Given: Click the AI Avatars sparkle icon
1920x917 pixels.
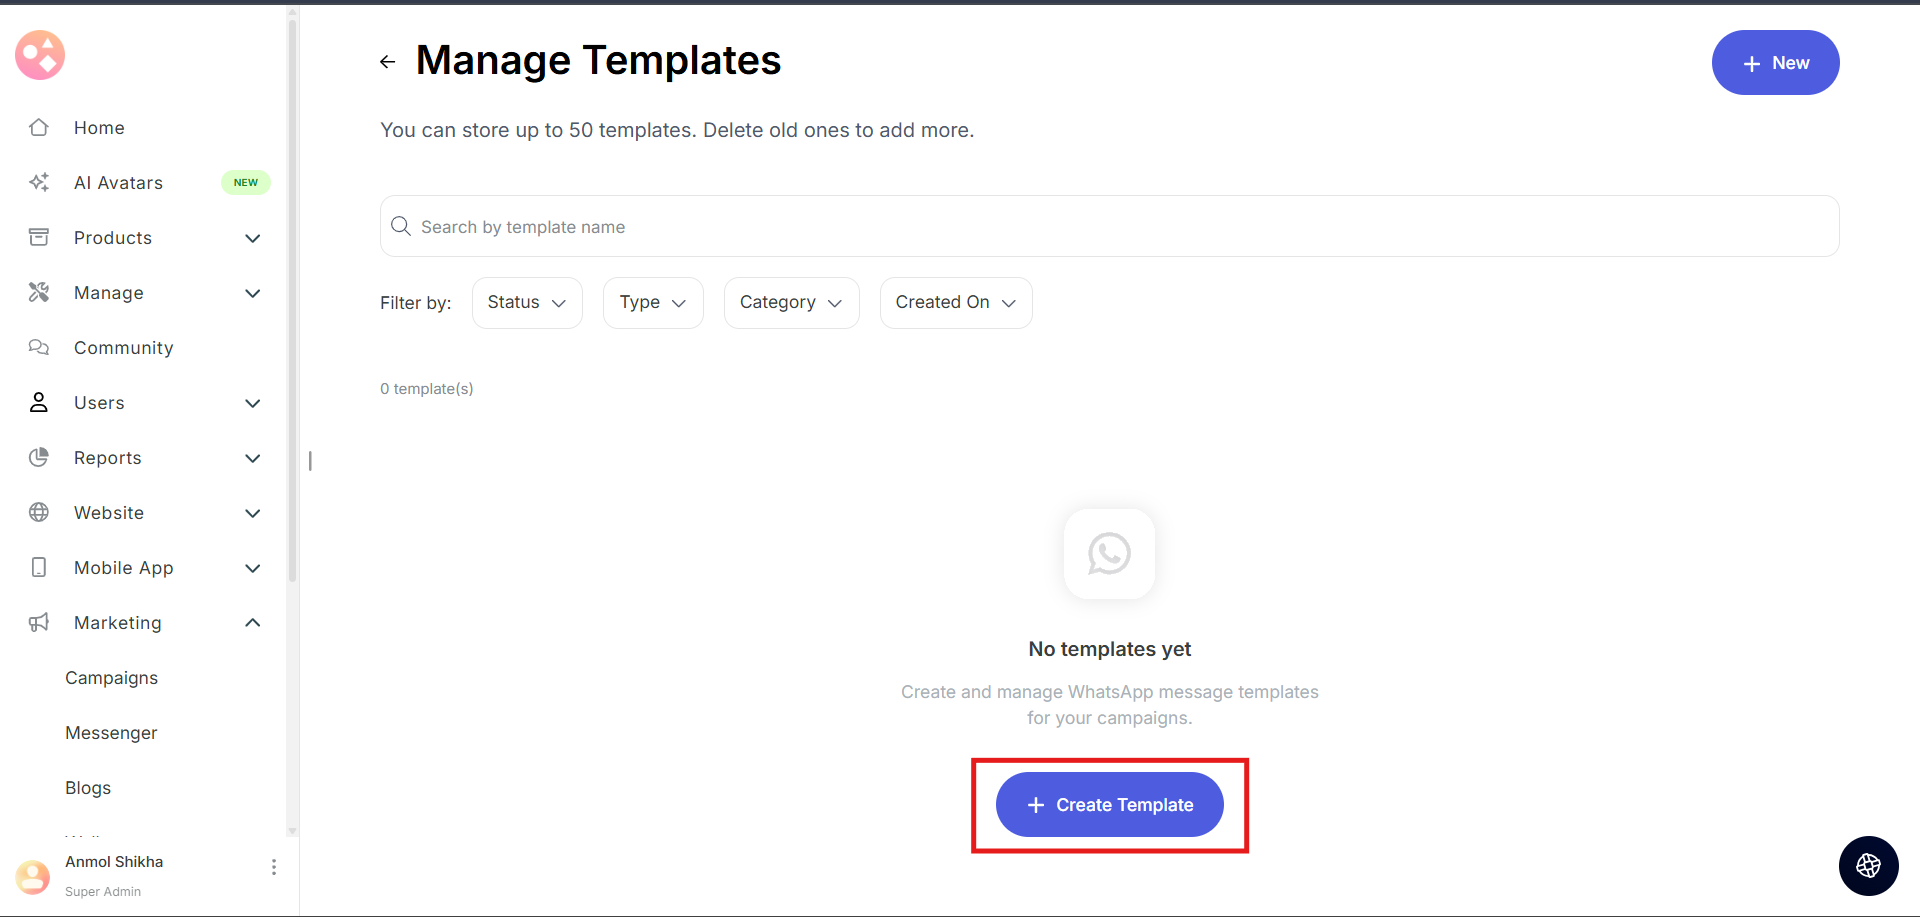Looking at the screenshot, I should (x=39, y=183).
